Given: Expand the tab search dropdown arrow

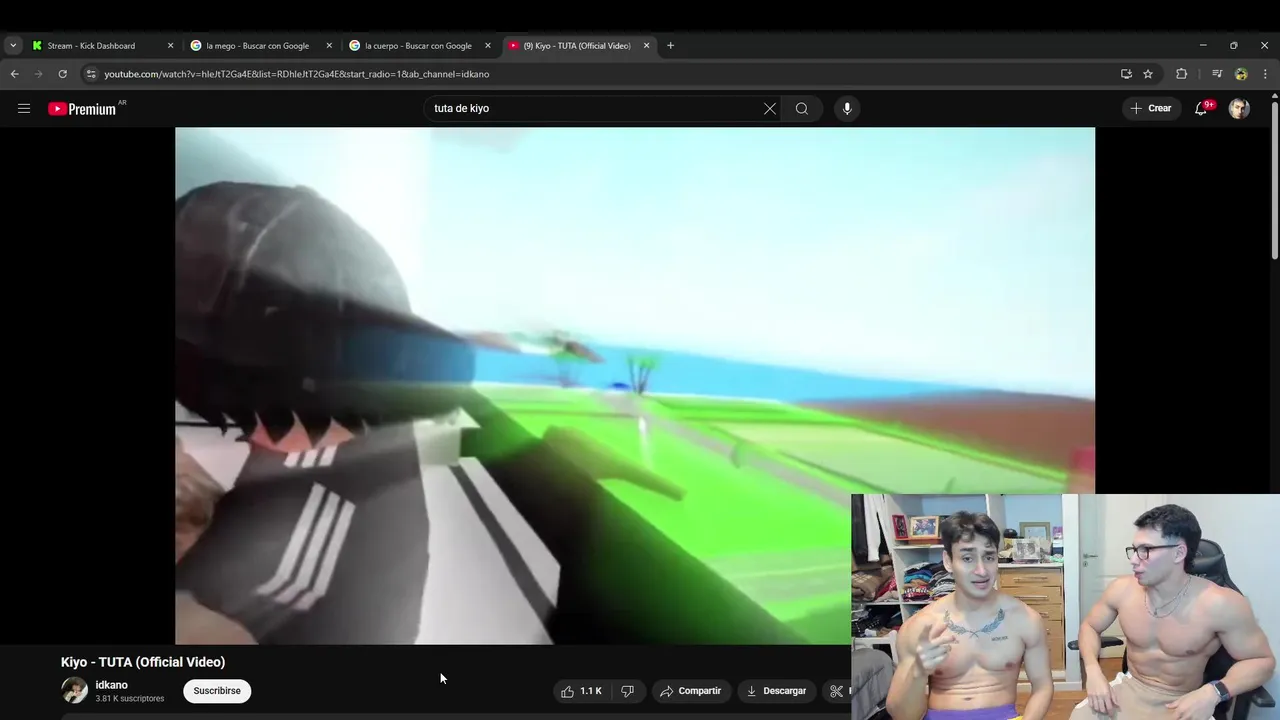Looking at the screenshot, I should 13,45.
